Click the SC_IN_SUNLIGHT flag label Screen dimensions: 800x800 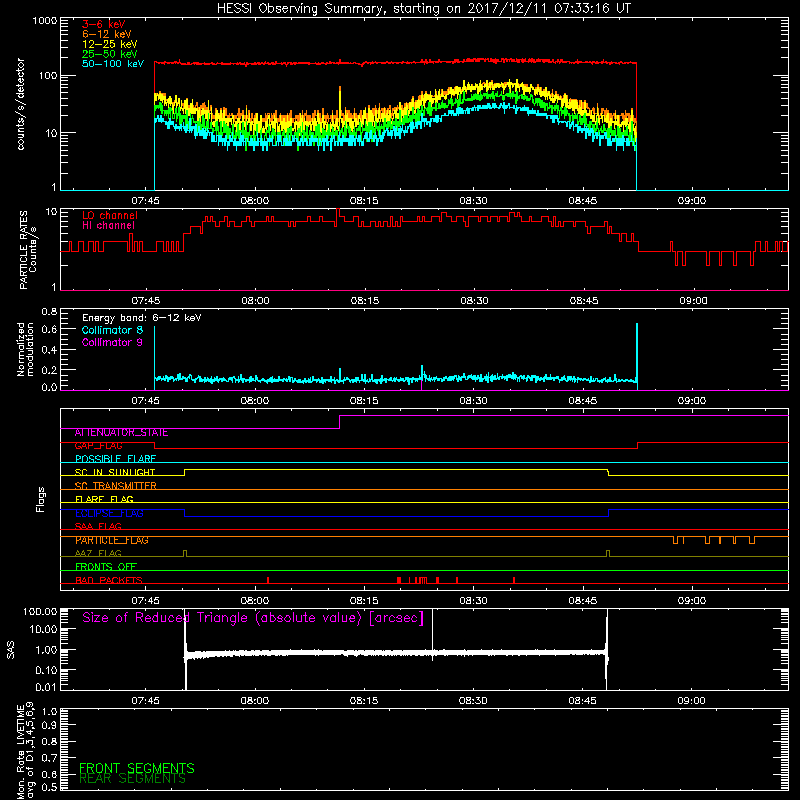coord(115,472)
